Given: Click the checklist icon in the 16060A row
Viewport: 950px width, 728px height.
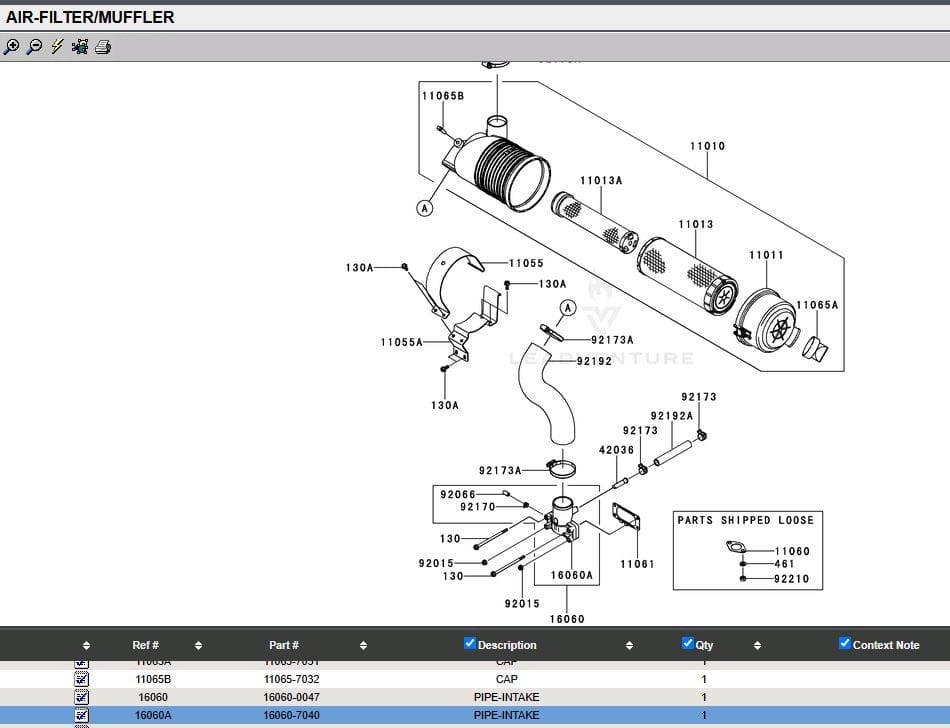Looking at the screenshot, I should pos(82,715).
